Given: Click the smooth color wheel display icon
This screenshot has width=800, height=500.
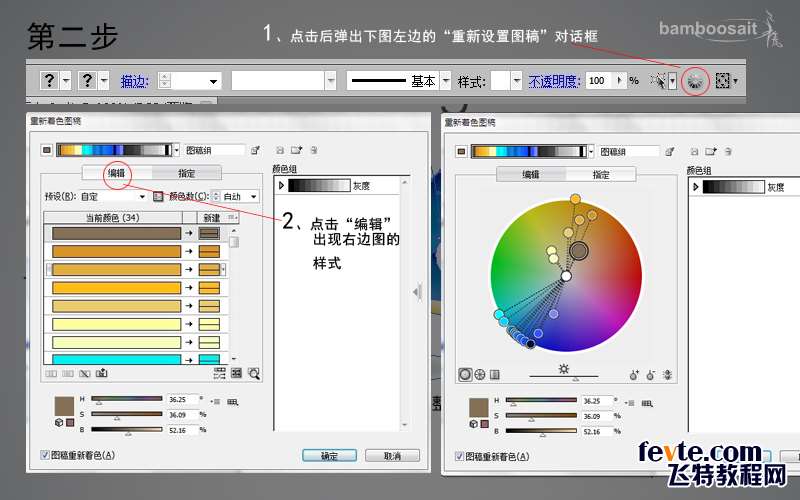Looking at the screenshot, I should [465, 374].
